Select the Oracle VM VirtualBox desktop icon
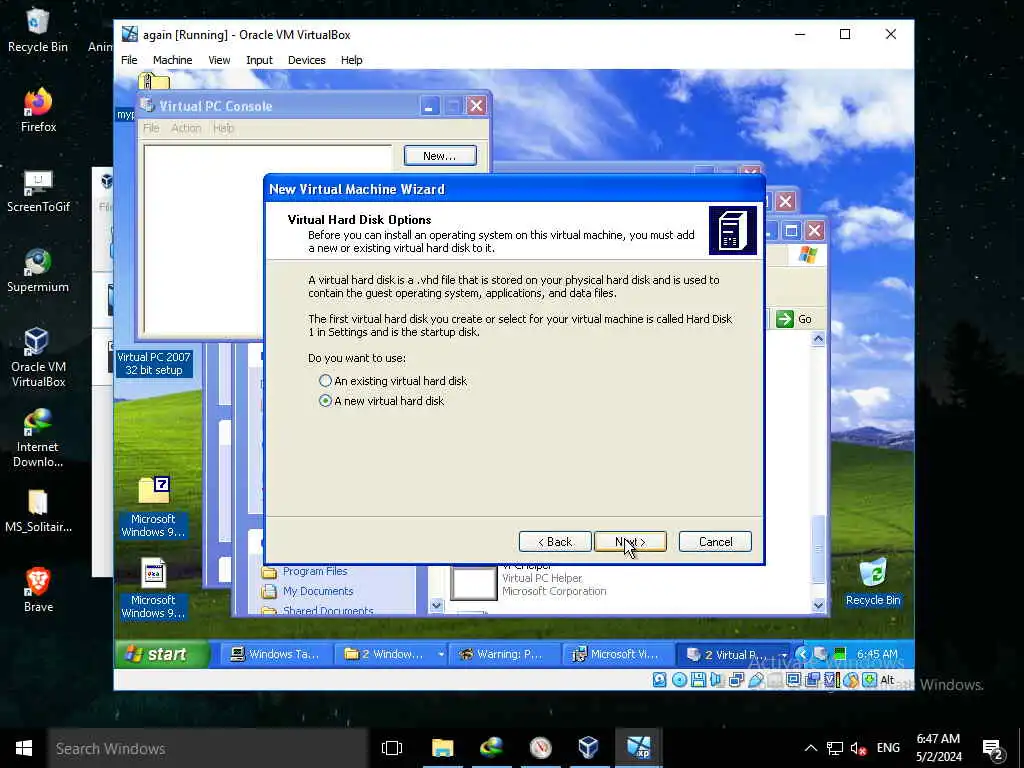The width and height of the screenshot is (1024, 768). [38, 357]
